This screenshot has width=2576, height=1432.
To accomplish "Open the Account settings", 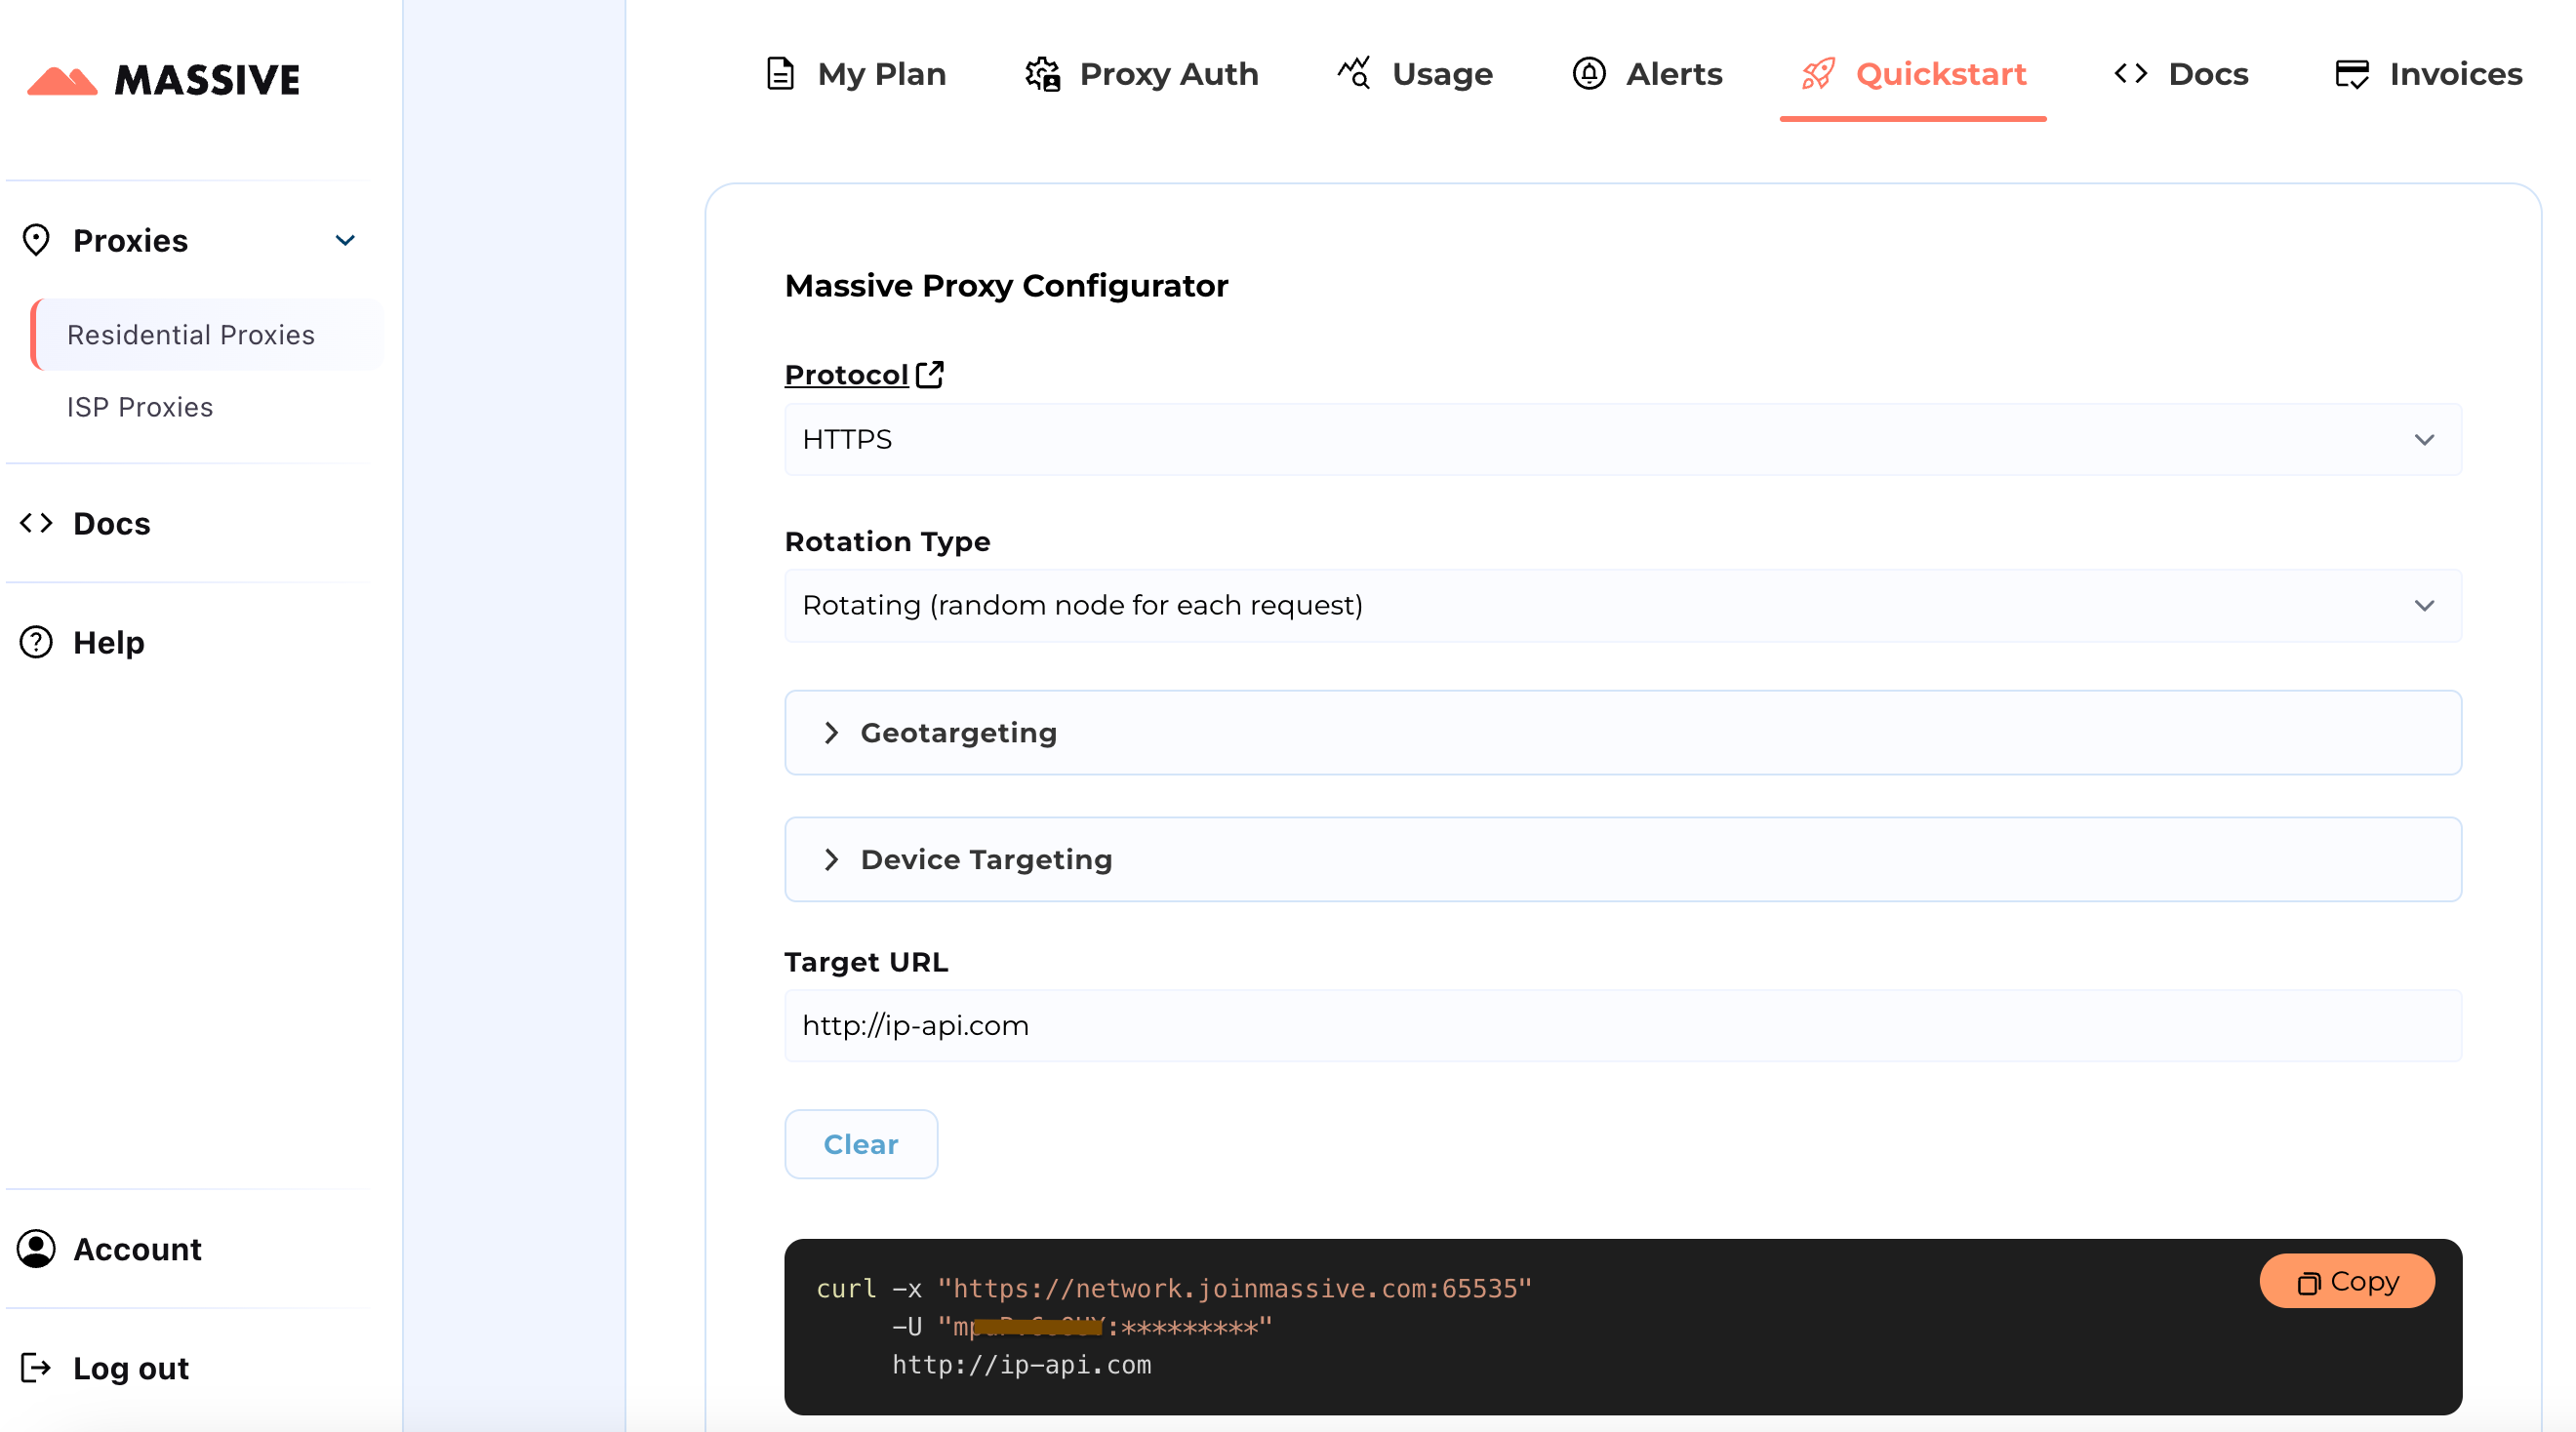I will point(137,1249).
